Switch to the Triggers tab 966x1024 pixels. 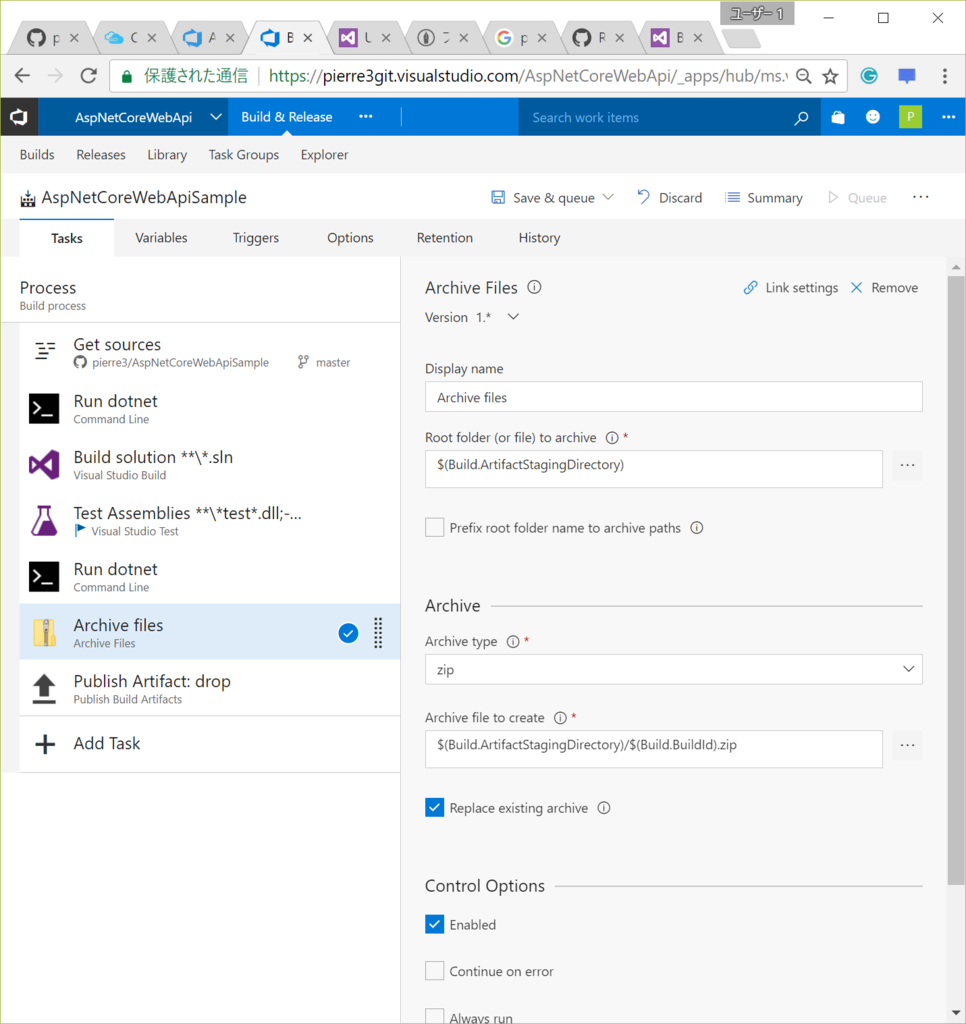255,238
